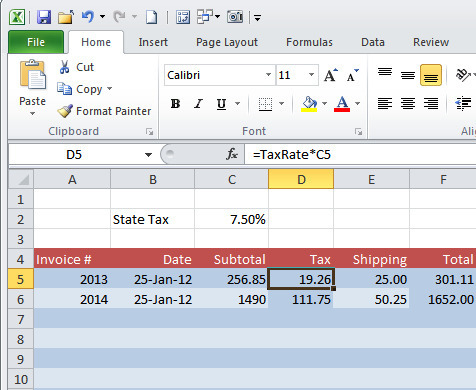Screen dimensions: 476x390
Task: Toggle Bold formatting
Action: (175, 104)
